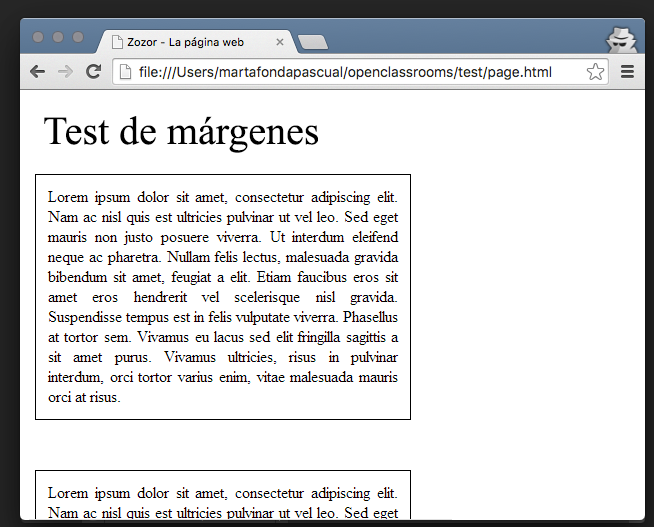Click the 'Test de márgenes' heading
The image size is (654, 527).
pos(181,132)
